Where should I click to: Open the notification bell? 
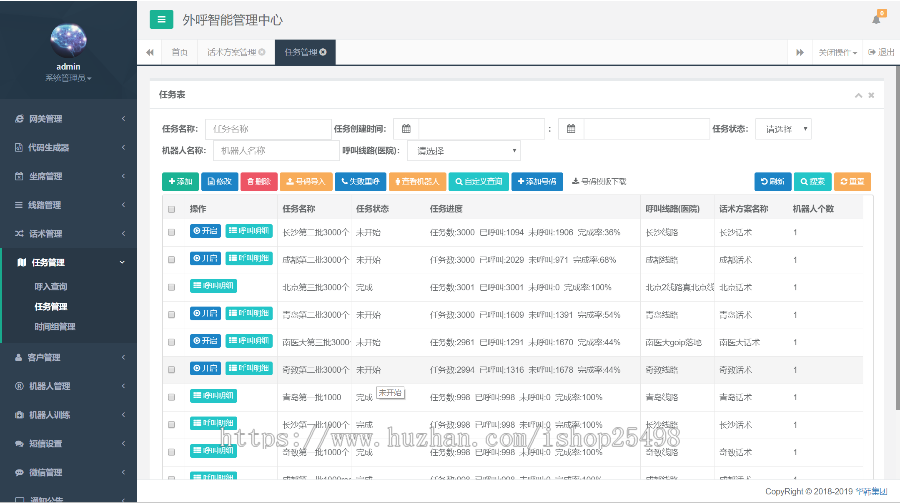coord(876,20)
